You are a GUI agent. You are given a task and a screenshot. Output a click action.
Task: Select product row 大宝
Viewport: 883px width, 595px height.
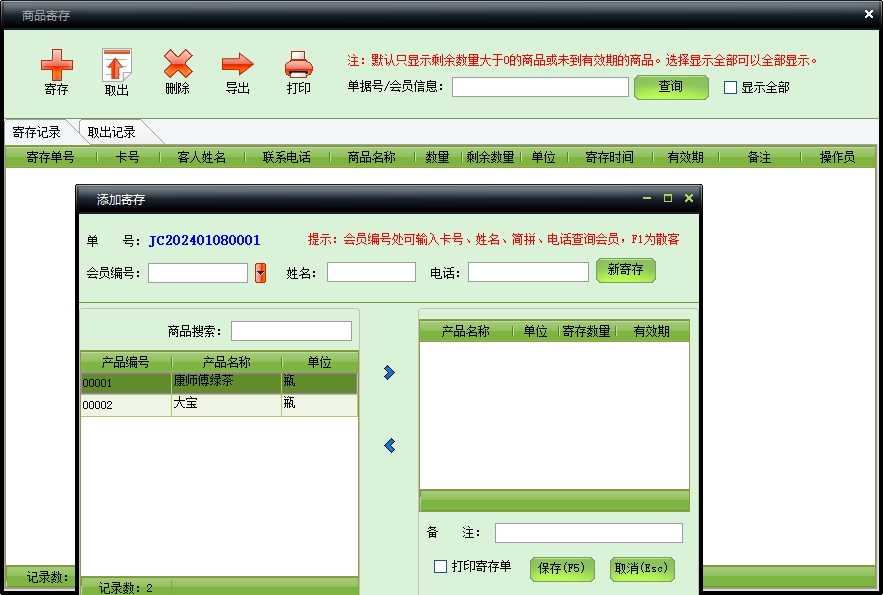tap(218, 405)
